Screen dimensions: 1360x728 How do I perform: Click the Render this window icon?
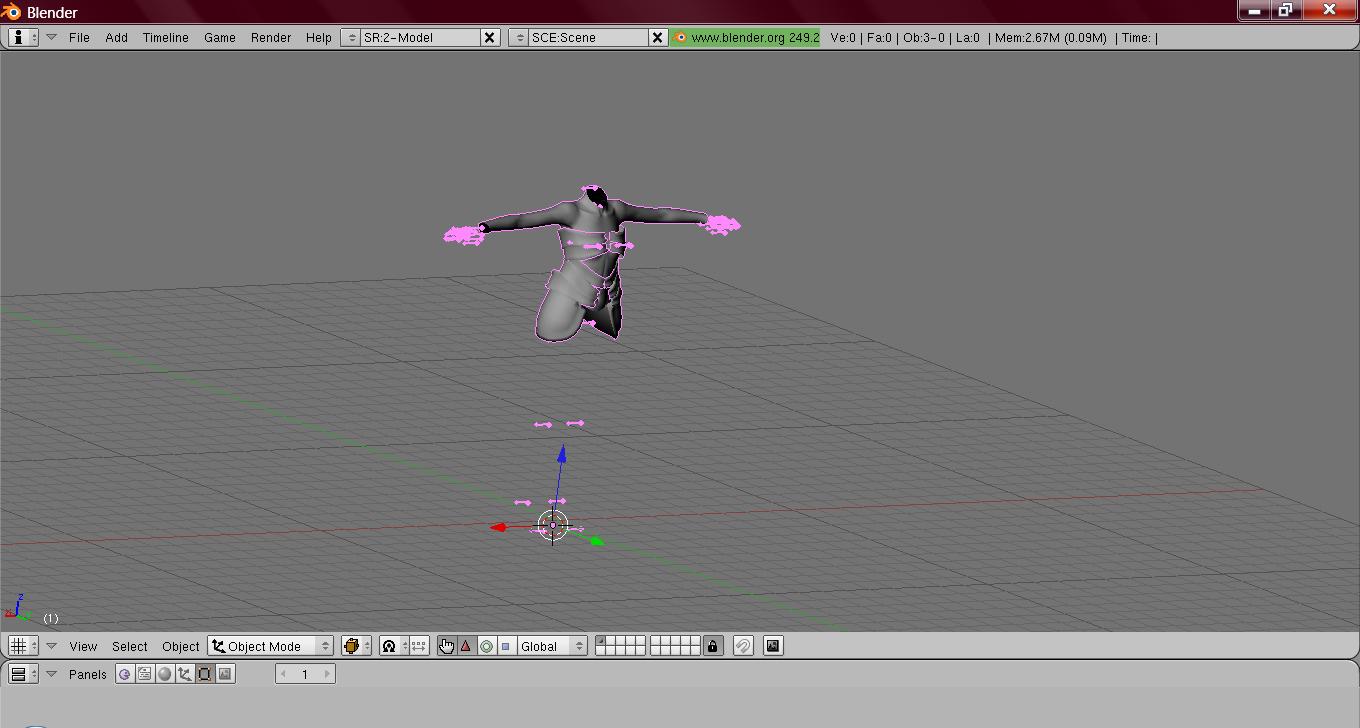tap(773, 646)
